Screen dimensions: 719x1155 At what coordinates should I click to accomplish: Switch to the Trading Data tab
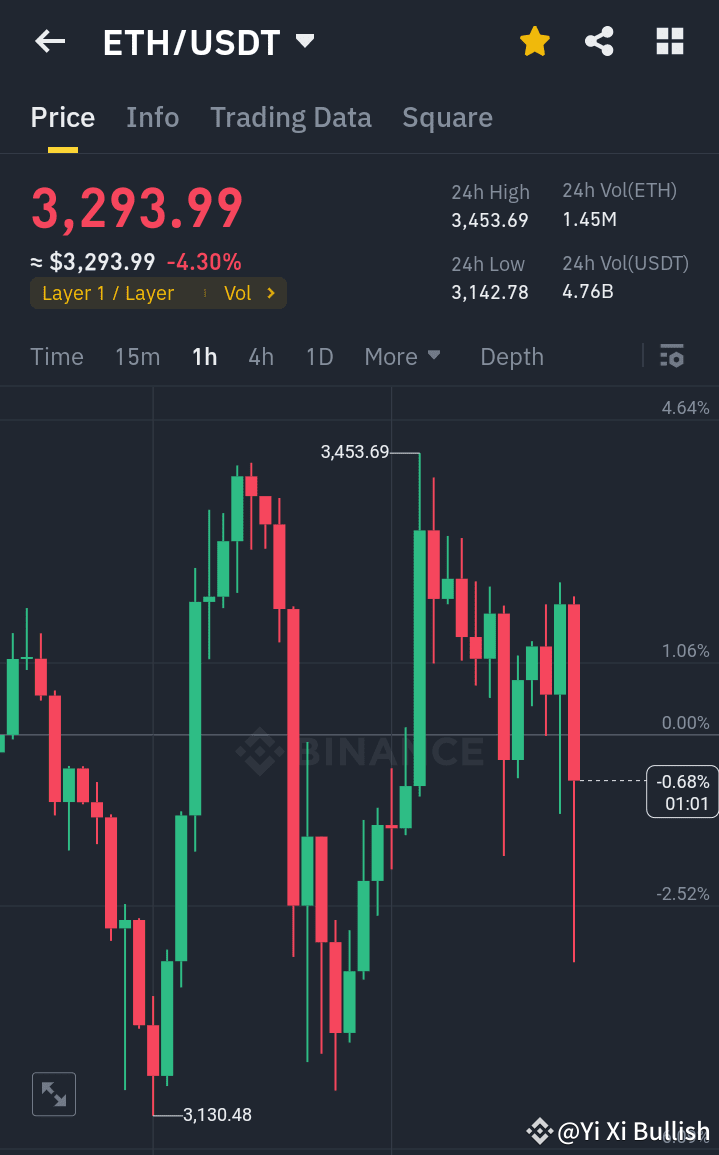[x=290, y=117]
